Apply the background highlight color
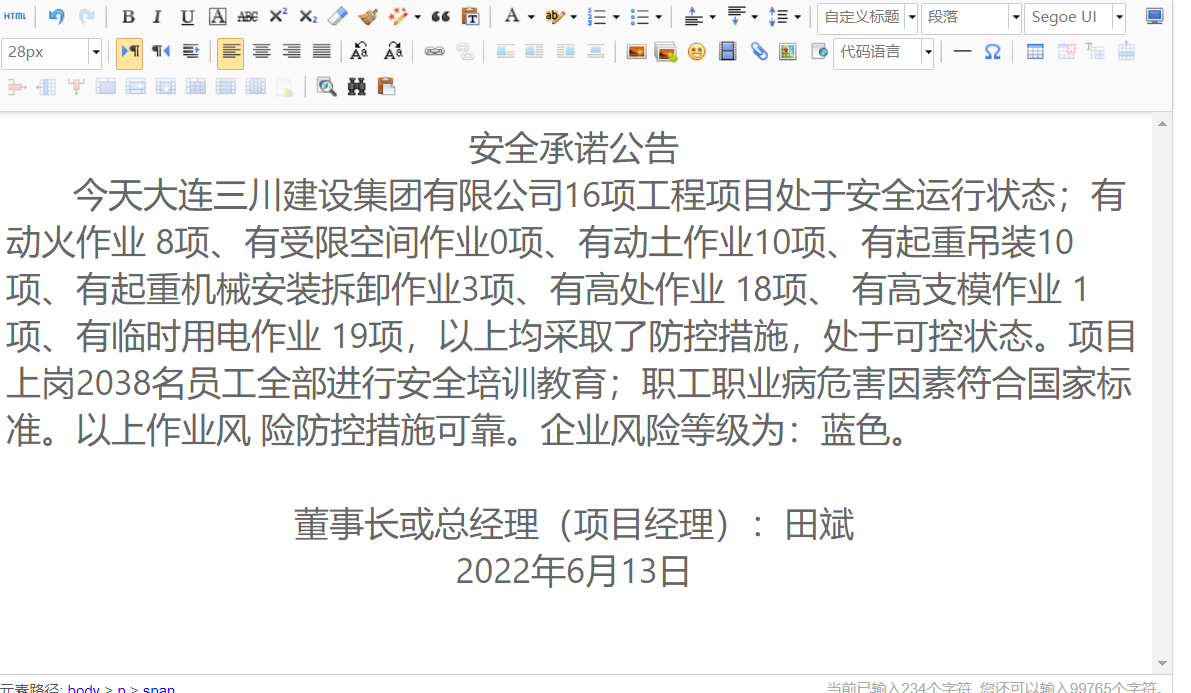 (555, 16)
